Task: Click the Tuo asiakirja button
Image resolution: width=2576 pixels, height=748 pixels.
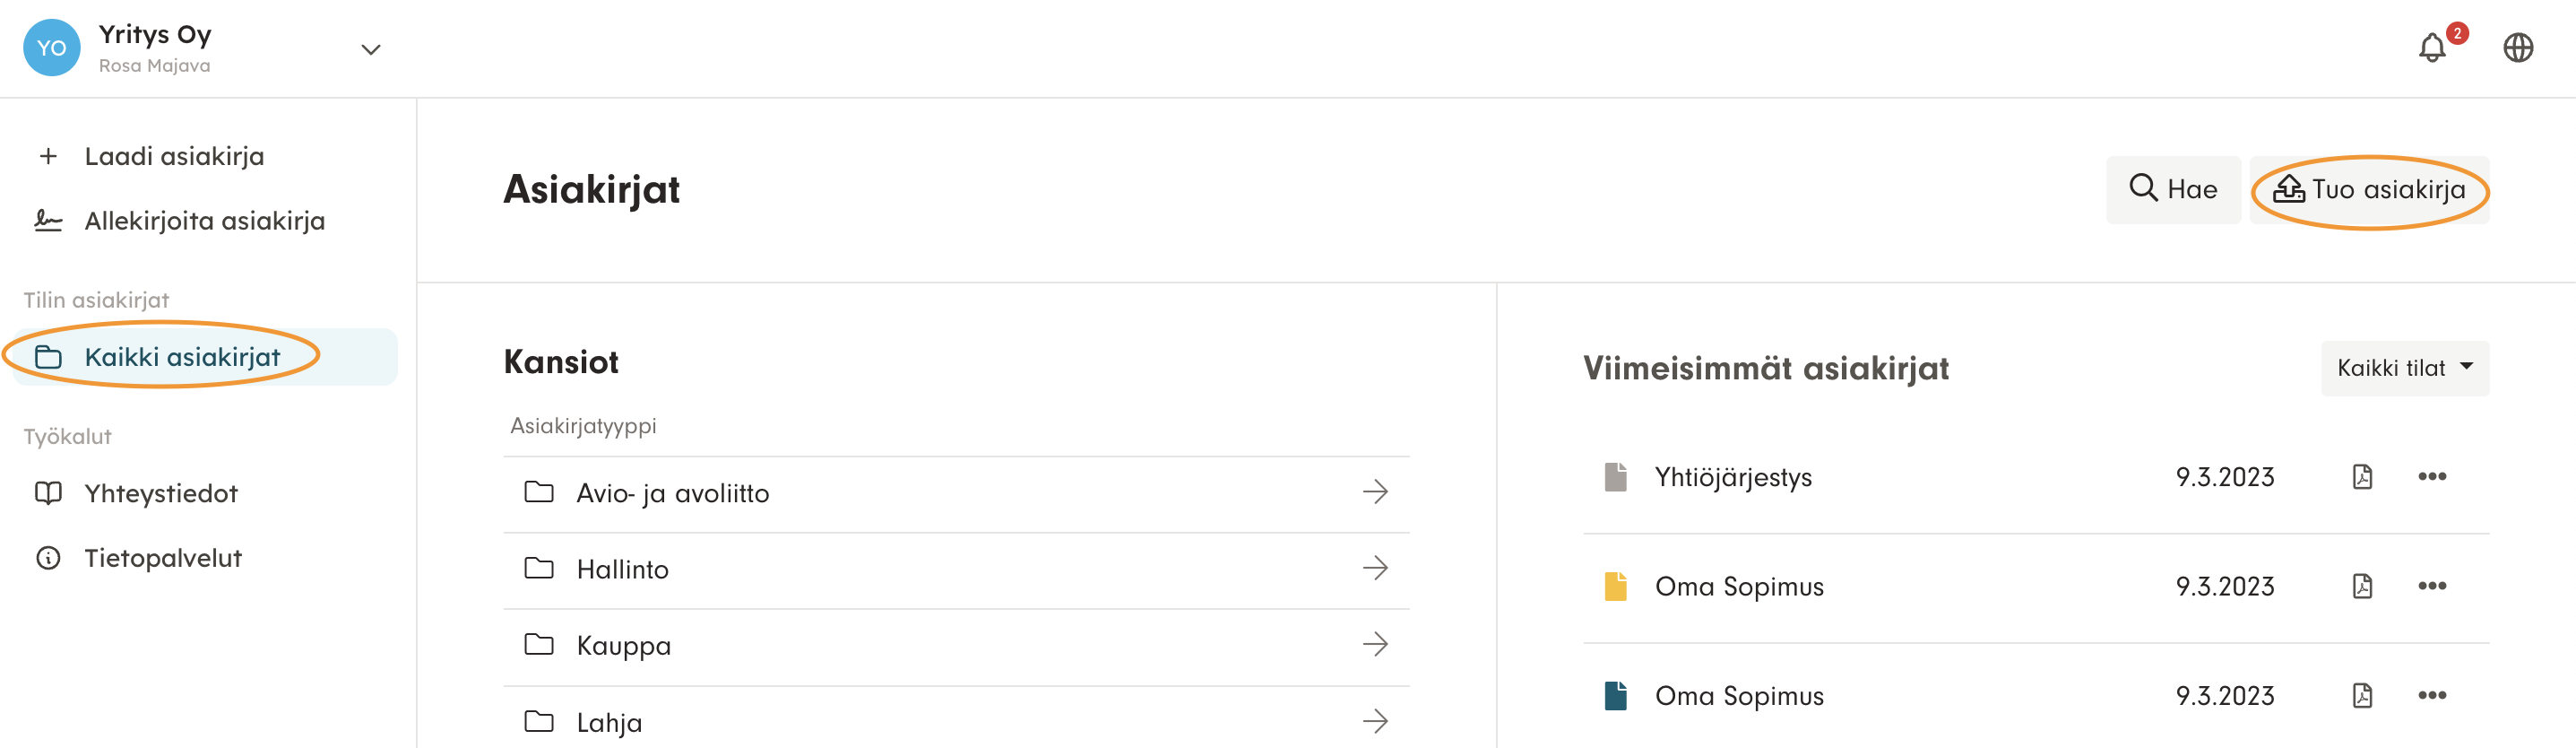Action: [2369, 190]
